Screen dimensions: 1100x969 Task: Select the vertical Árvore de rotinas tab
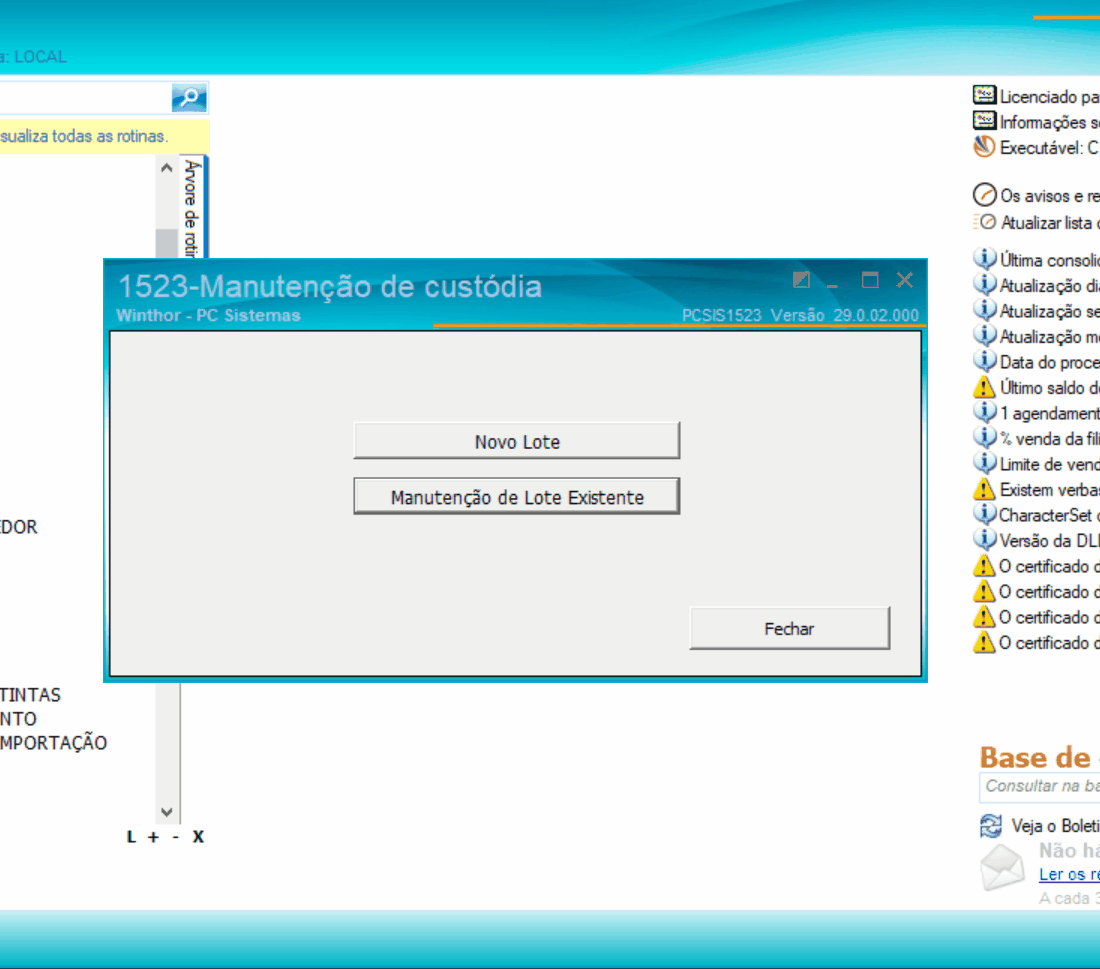[192, 208]
